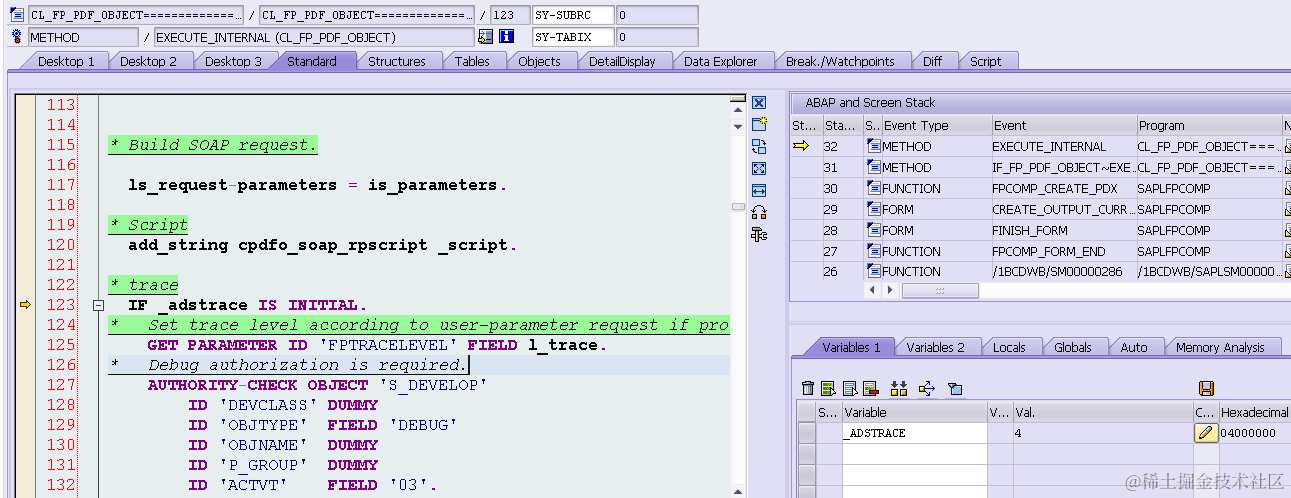The height and width of the screenshot is (498, 1291).
Task: Click the breakpoint margin at line 125
Action: click(25, 345)
